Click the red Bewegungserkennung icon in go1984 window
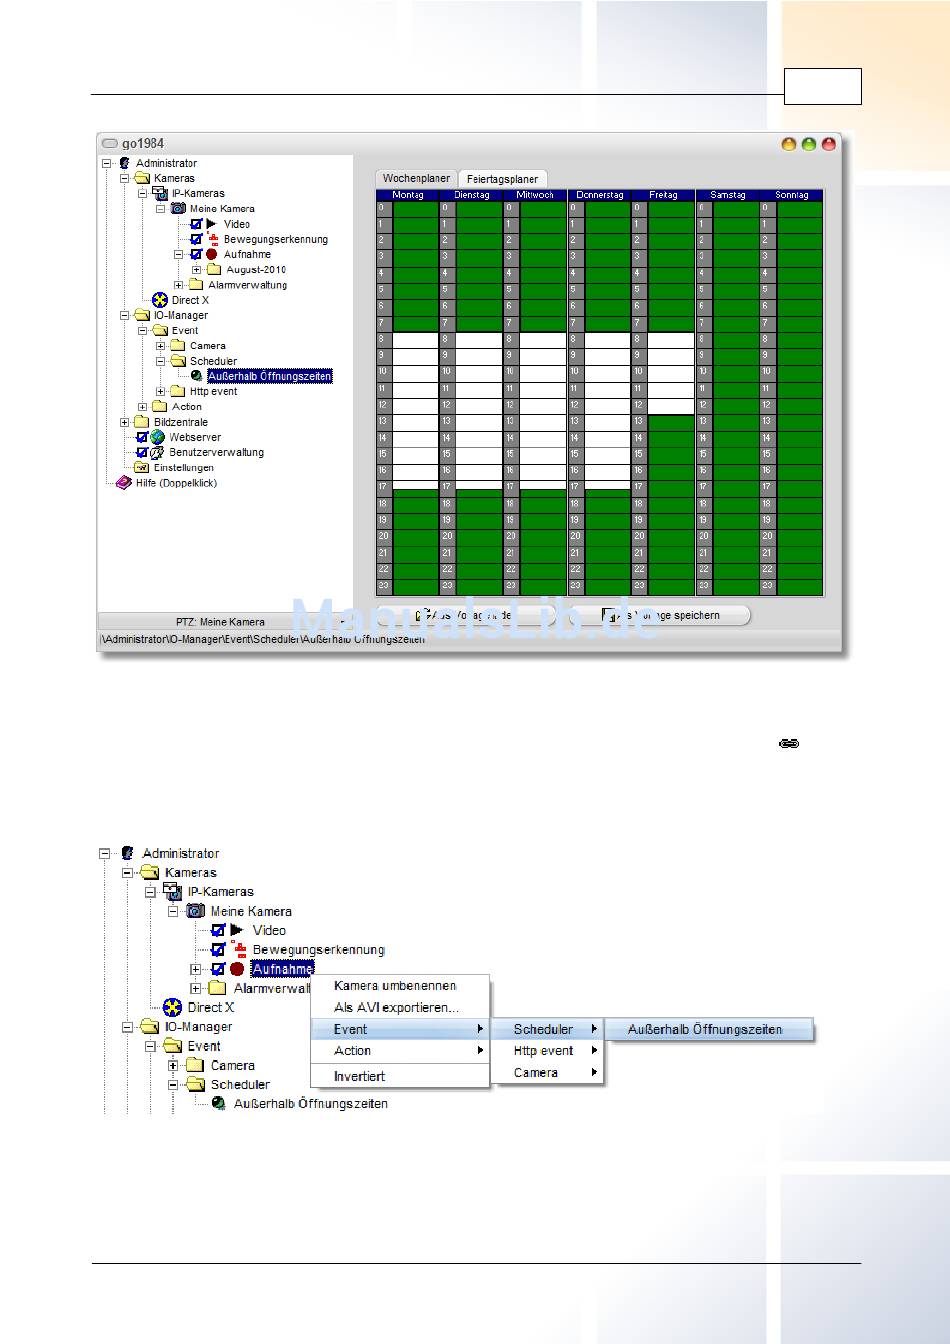This screenshot has width=950, height=1344. 212,239
